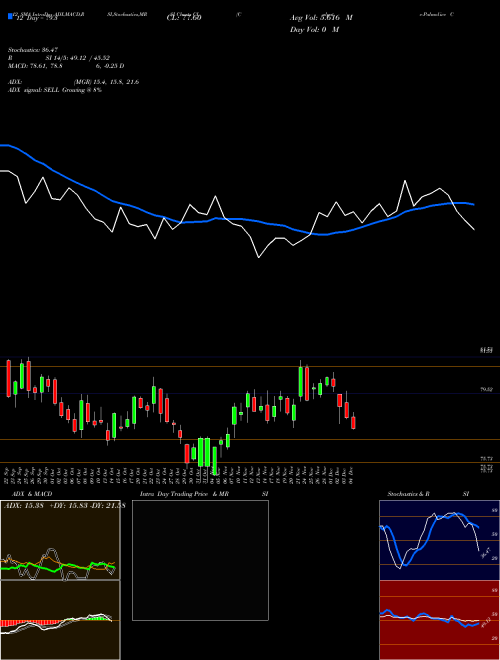Select the 'Avg Vol: 5.616 M' reading
This screenshot has width=500, height=660.
(x=321, y=18)
